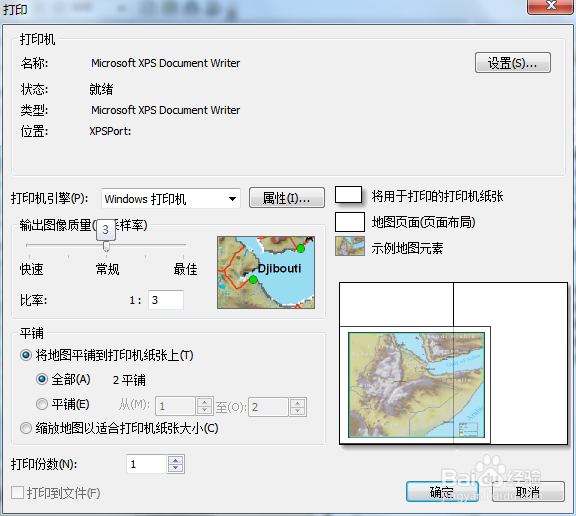Click the 设置(S)... printer setup button
576x516 pixels.
512,63
